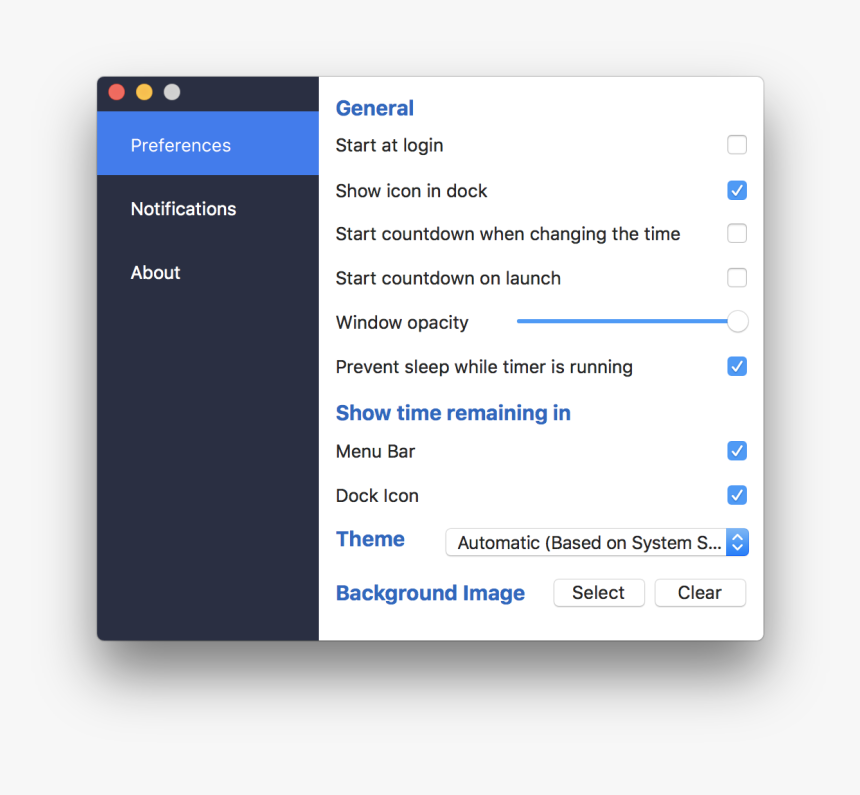Switch to the Notifications tab

(208, 208)
